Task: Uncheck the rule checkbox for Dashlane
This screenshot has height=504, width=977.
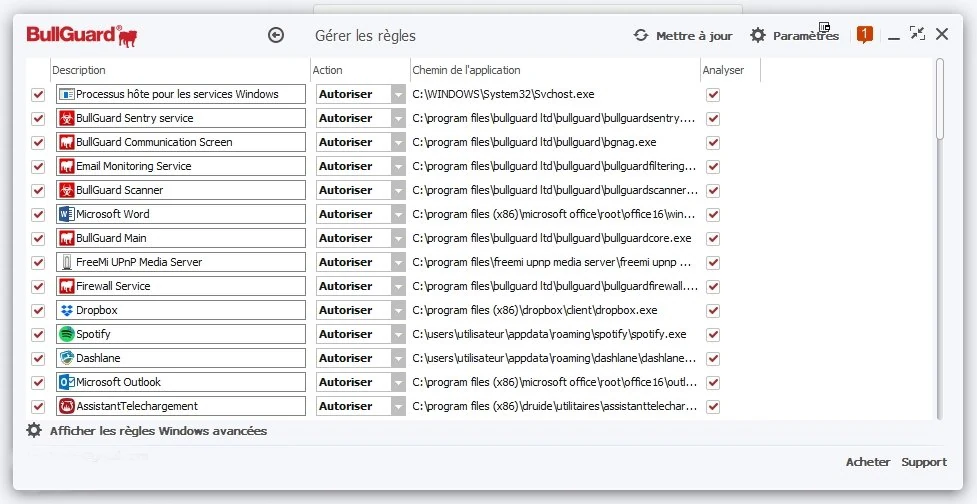Action: pos(38,358)
